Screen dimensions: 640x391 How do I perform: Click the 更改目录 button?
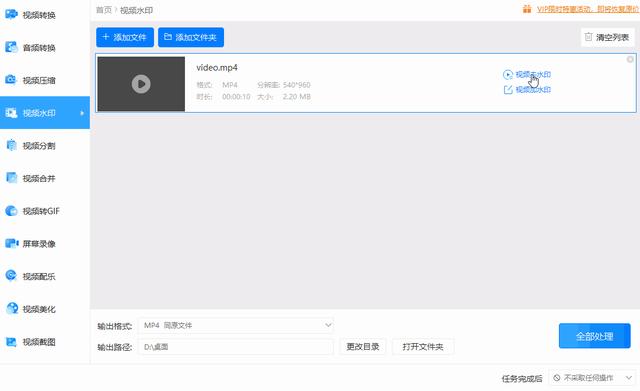point(363,347)
